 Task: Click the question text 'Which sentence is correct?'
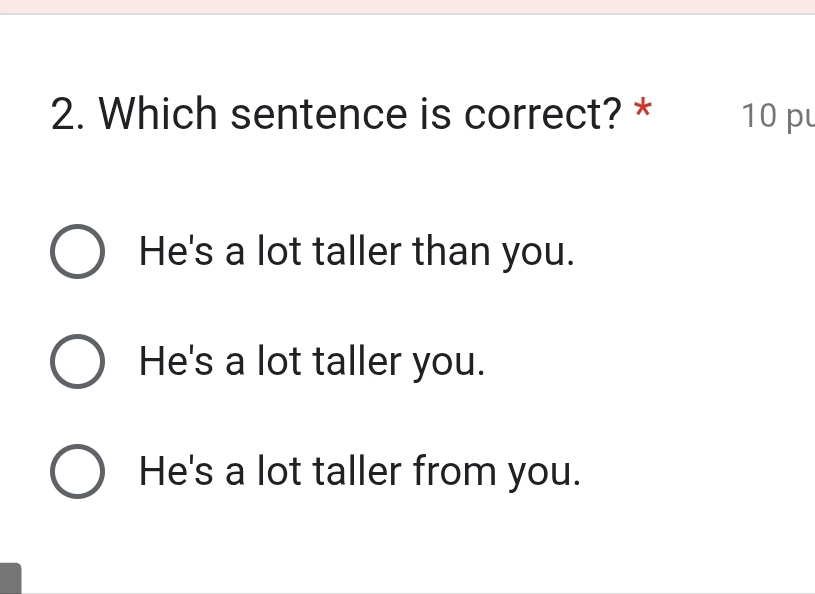click(x=360, y=115)
